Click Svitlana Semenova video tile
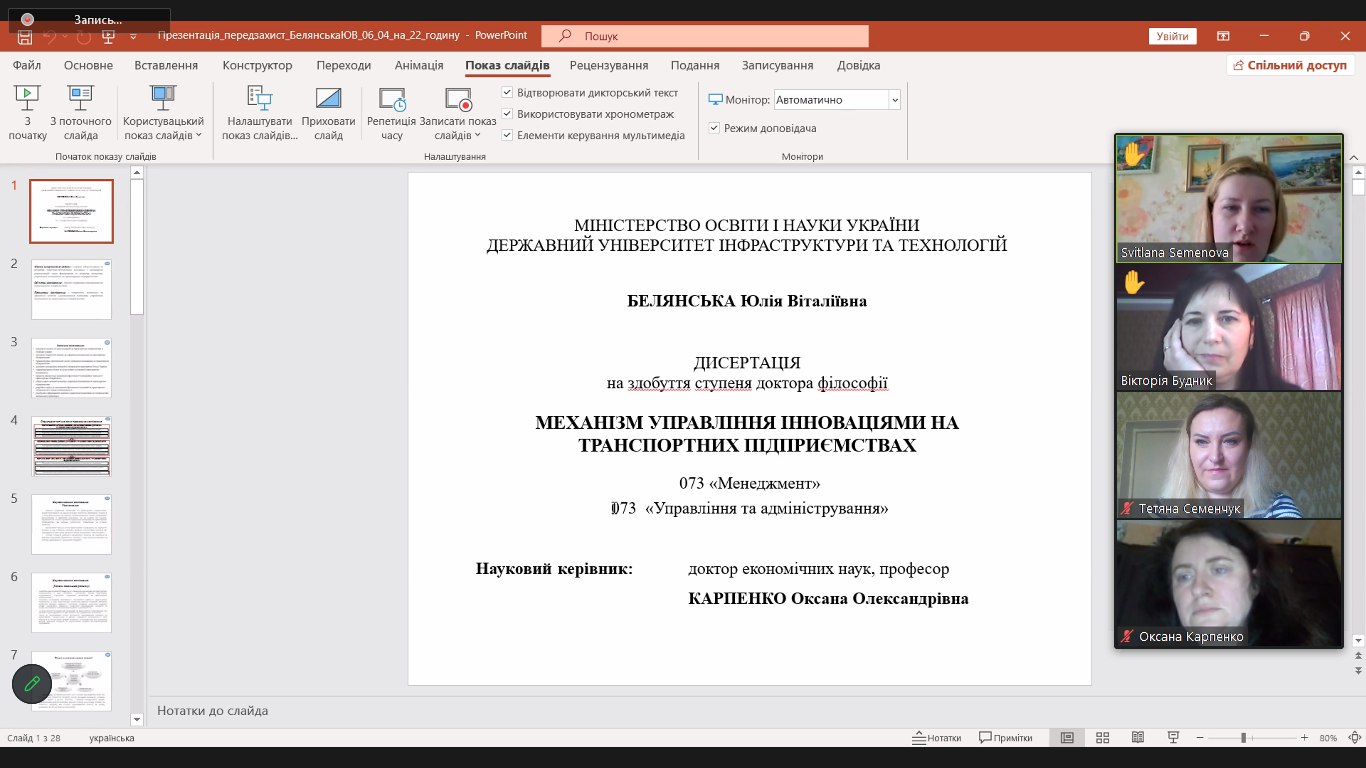The height and width of the screenshot is (768, 1366). (x=1229, y=198)
